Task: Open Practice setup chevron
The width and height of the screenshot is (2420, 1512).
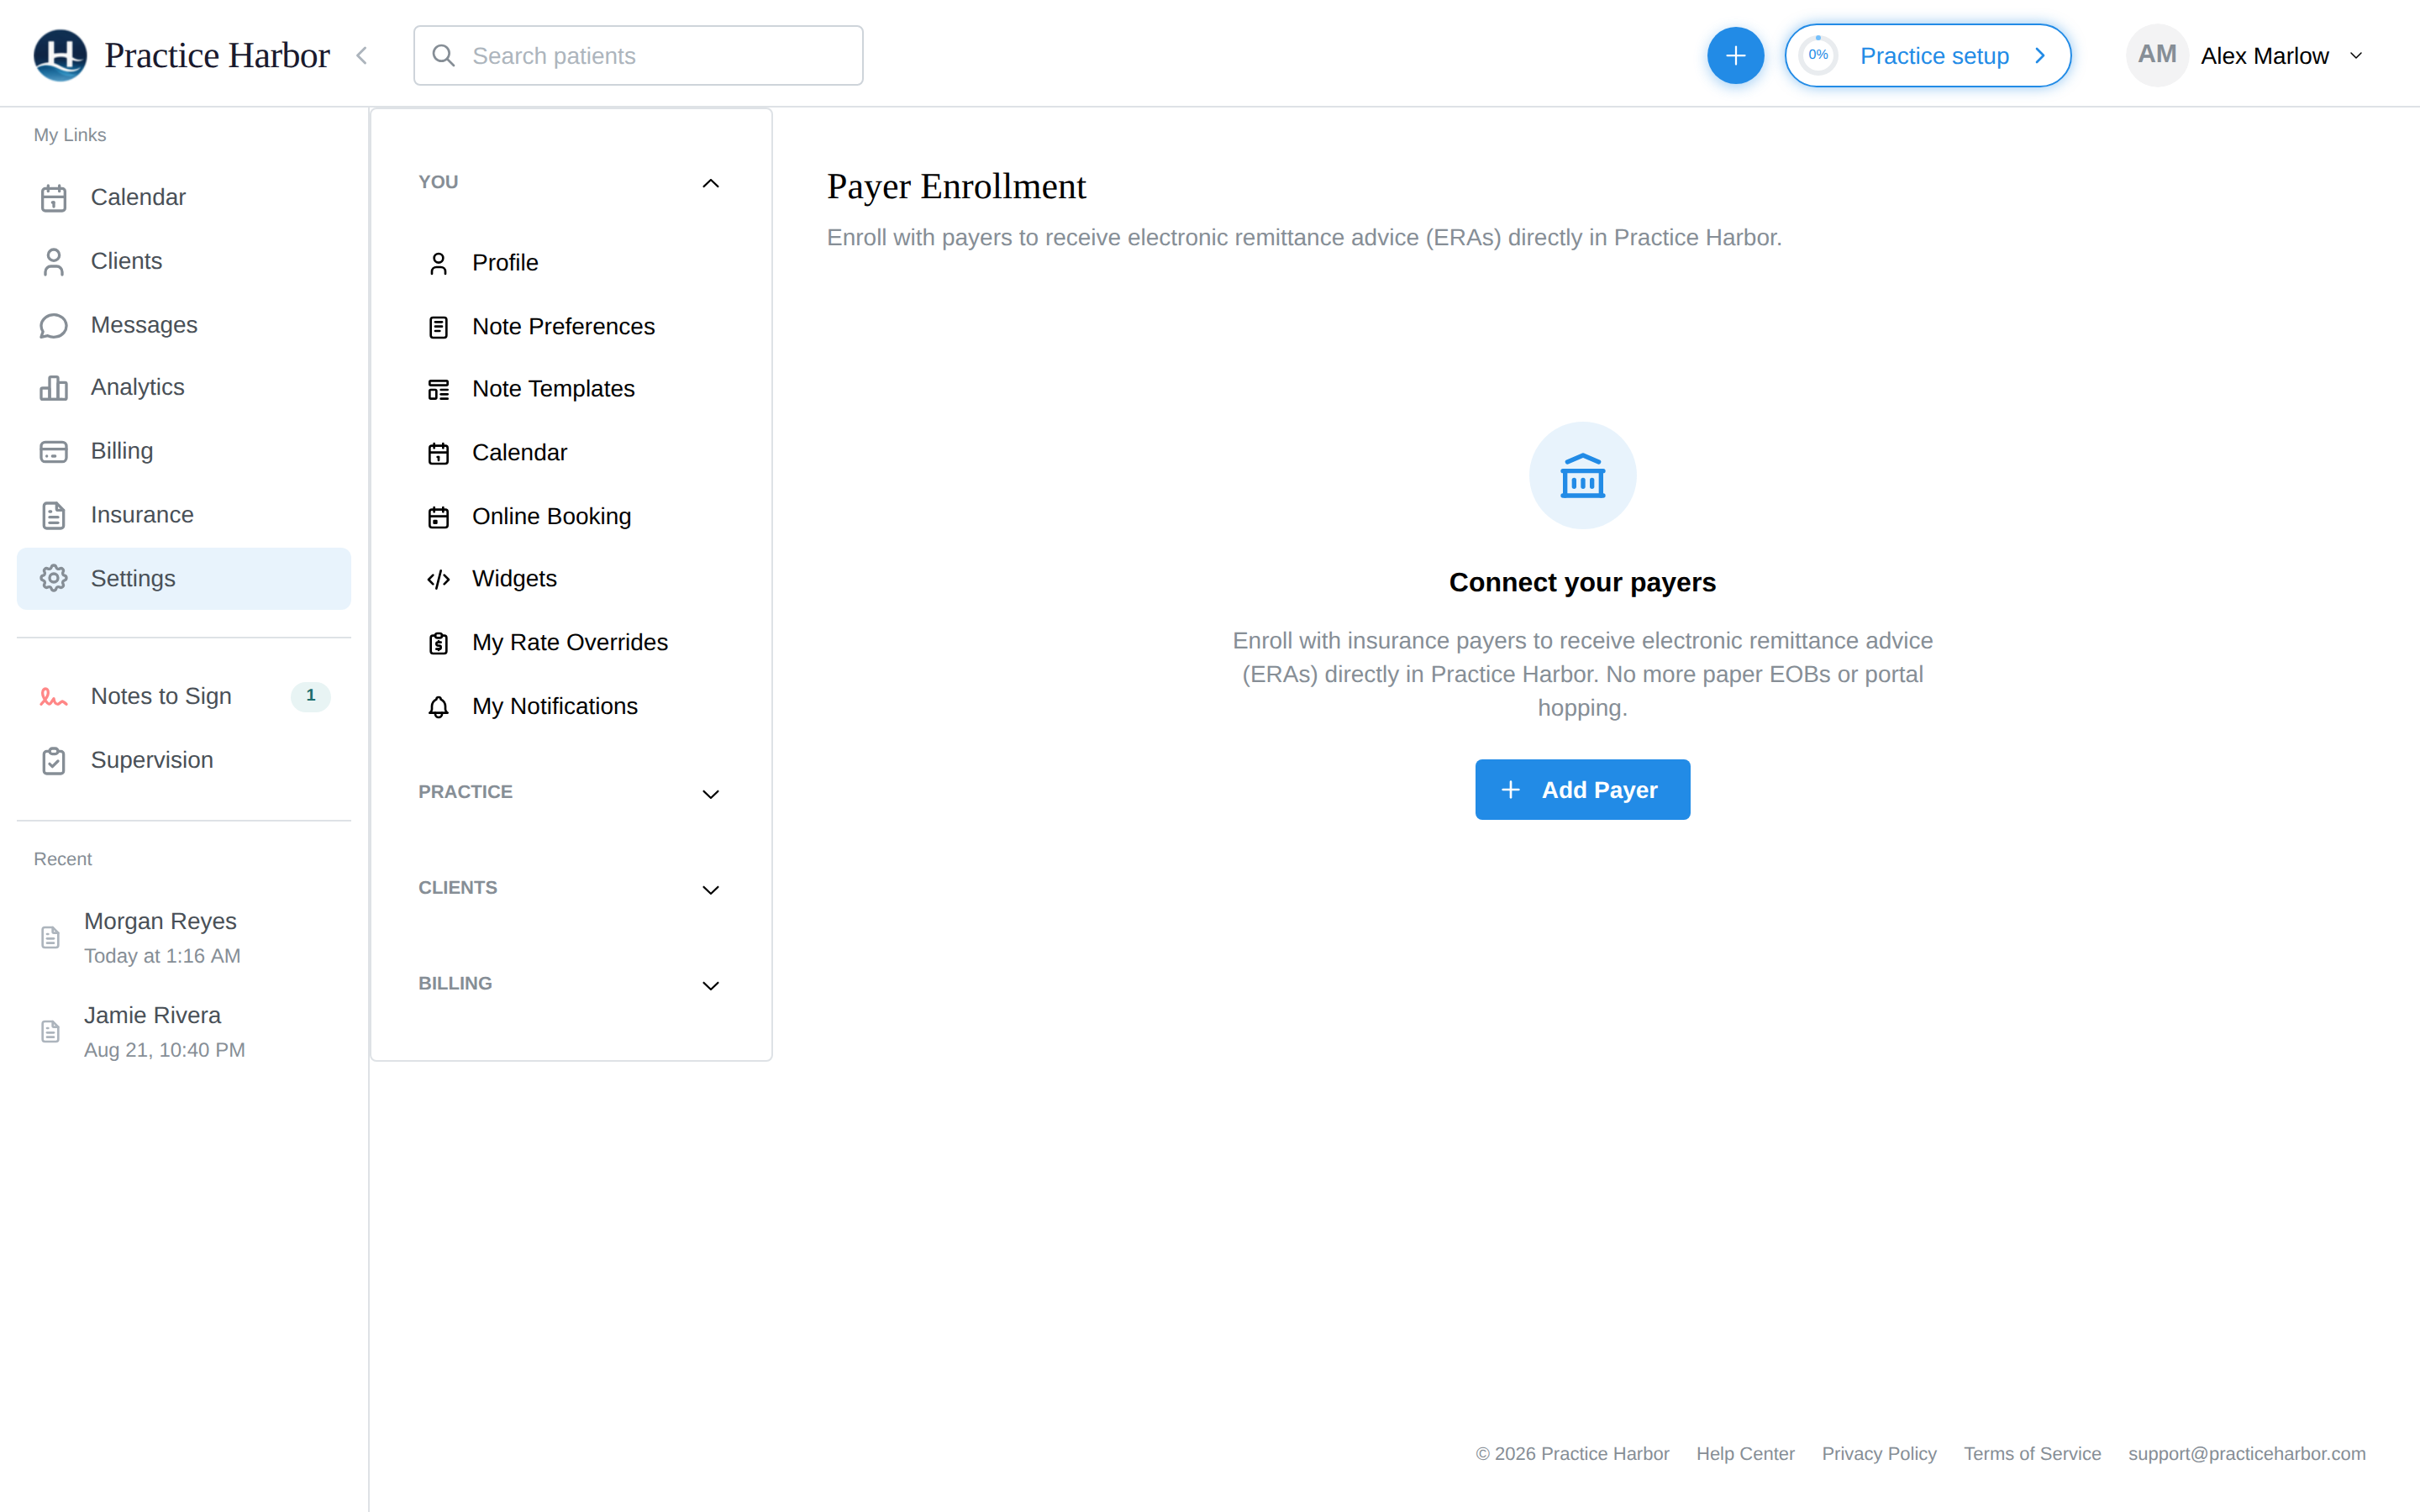Action: 2040,56
